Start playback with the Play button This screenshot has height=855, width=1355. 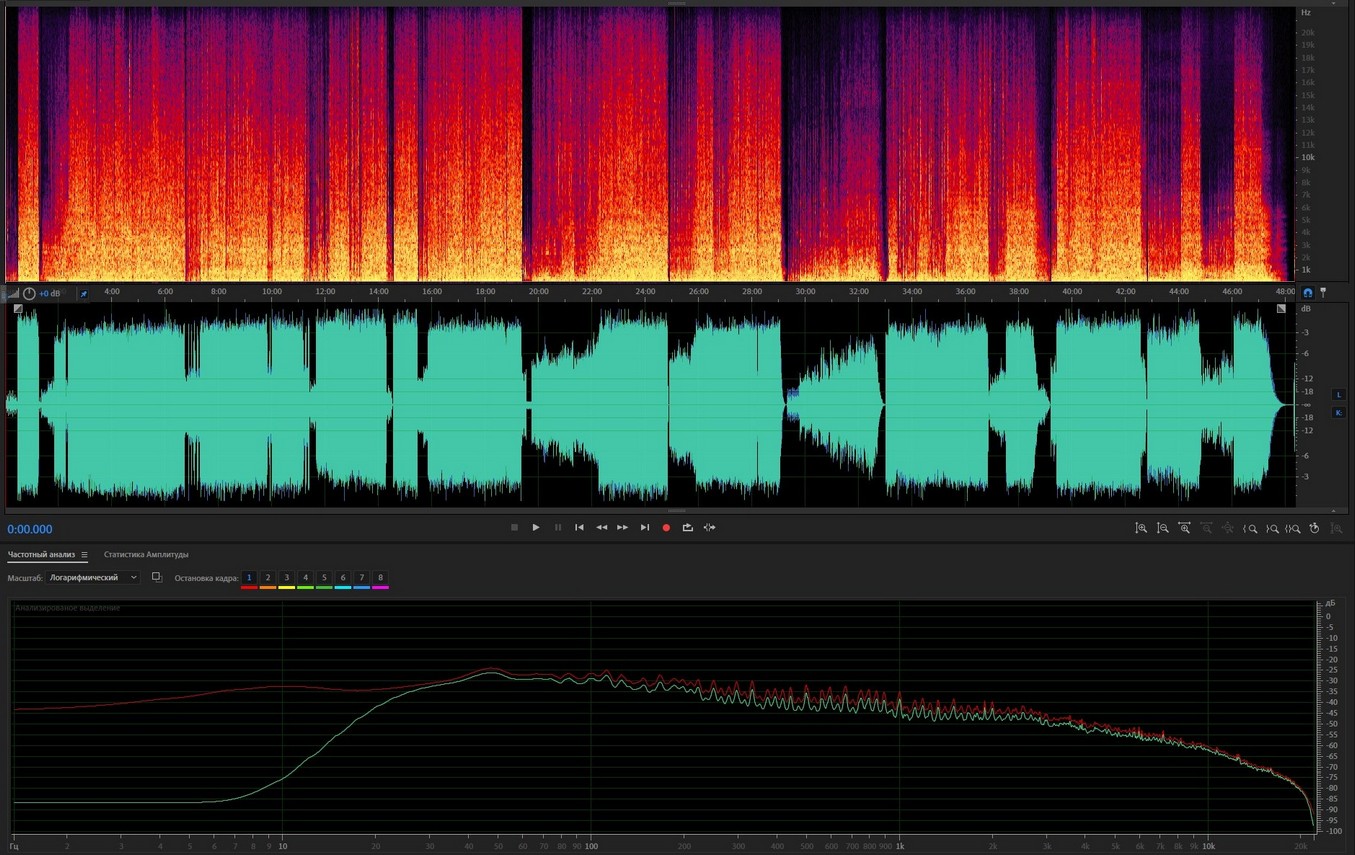point(536,527)
